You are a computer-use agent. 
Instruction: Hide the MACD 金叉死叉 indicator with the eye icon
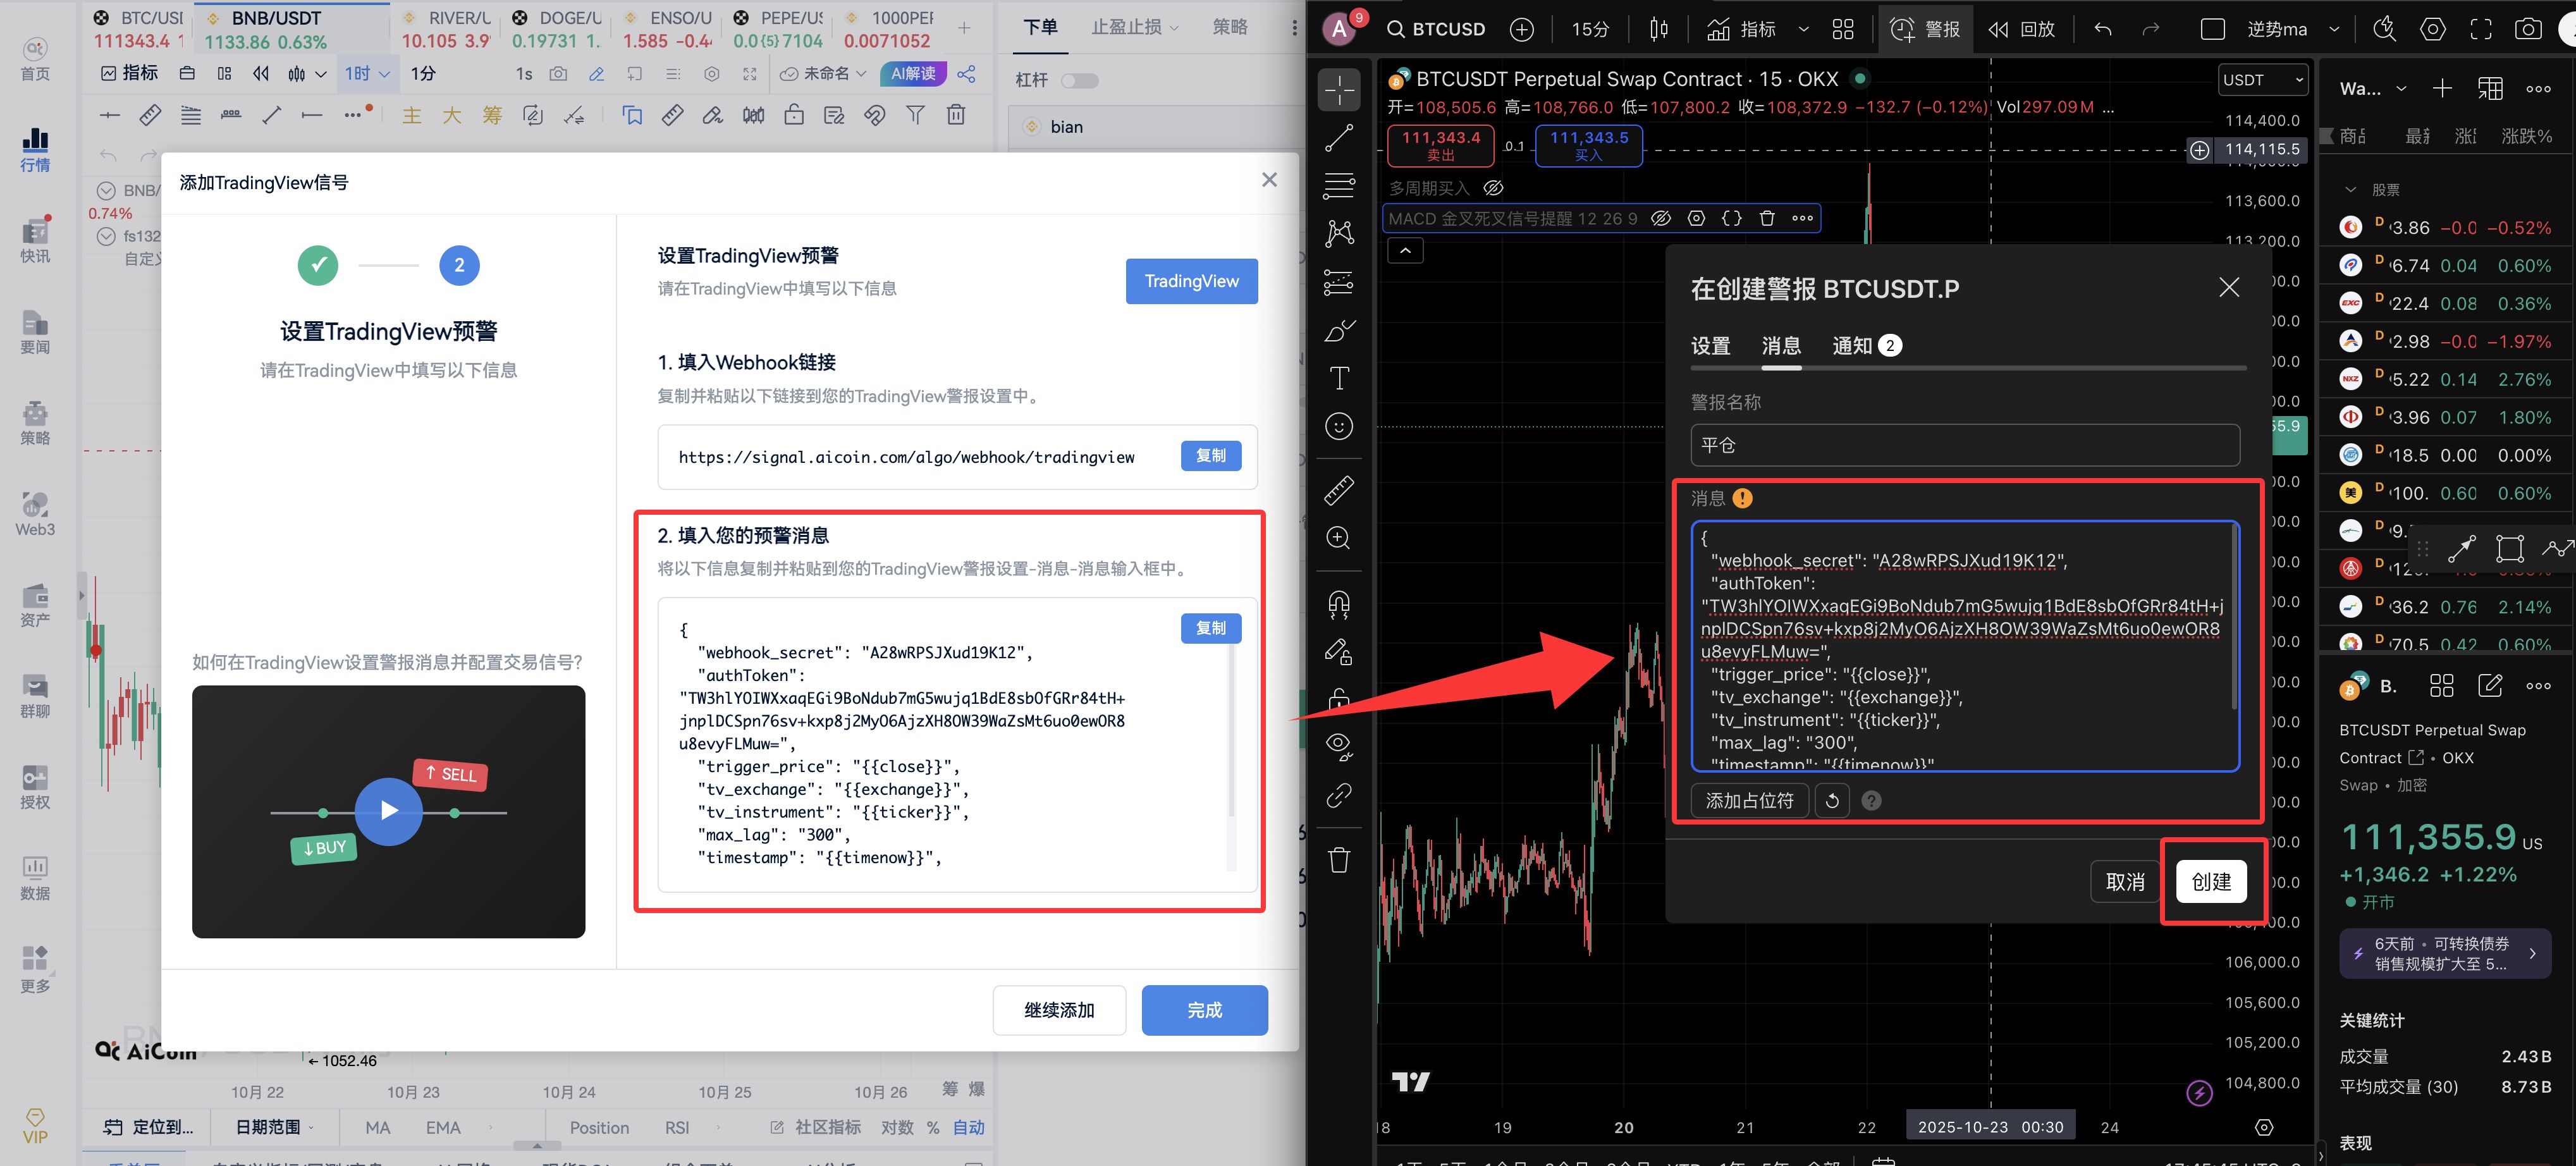click(1661, 218)
